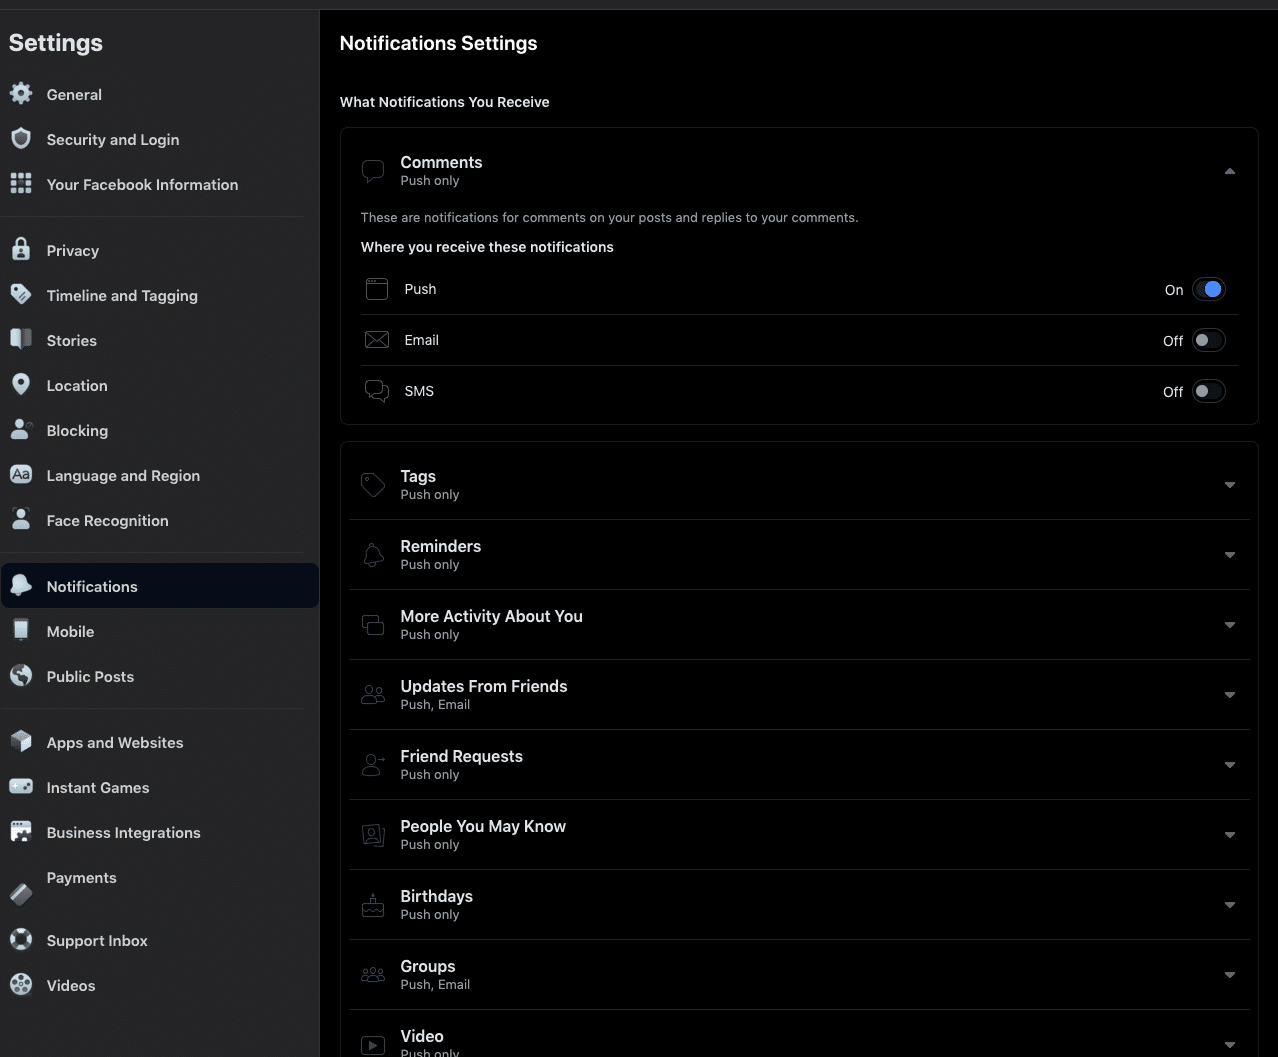
Task: Enable Email notifications for comments
Action: click(x=1208, y=340)
